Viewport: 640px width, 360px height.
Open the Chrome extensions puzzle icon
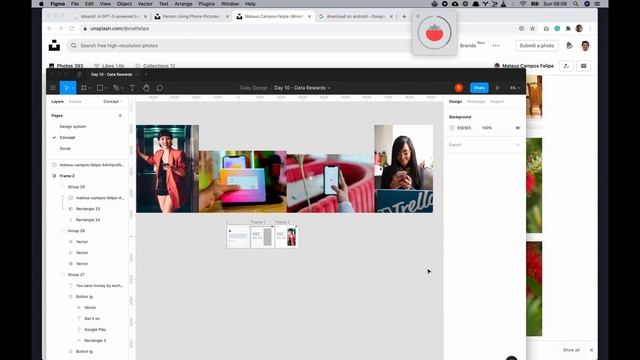[x=568, y=29]
